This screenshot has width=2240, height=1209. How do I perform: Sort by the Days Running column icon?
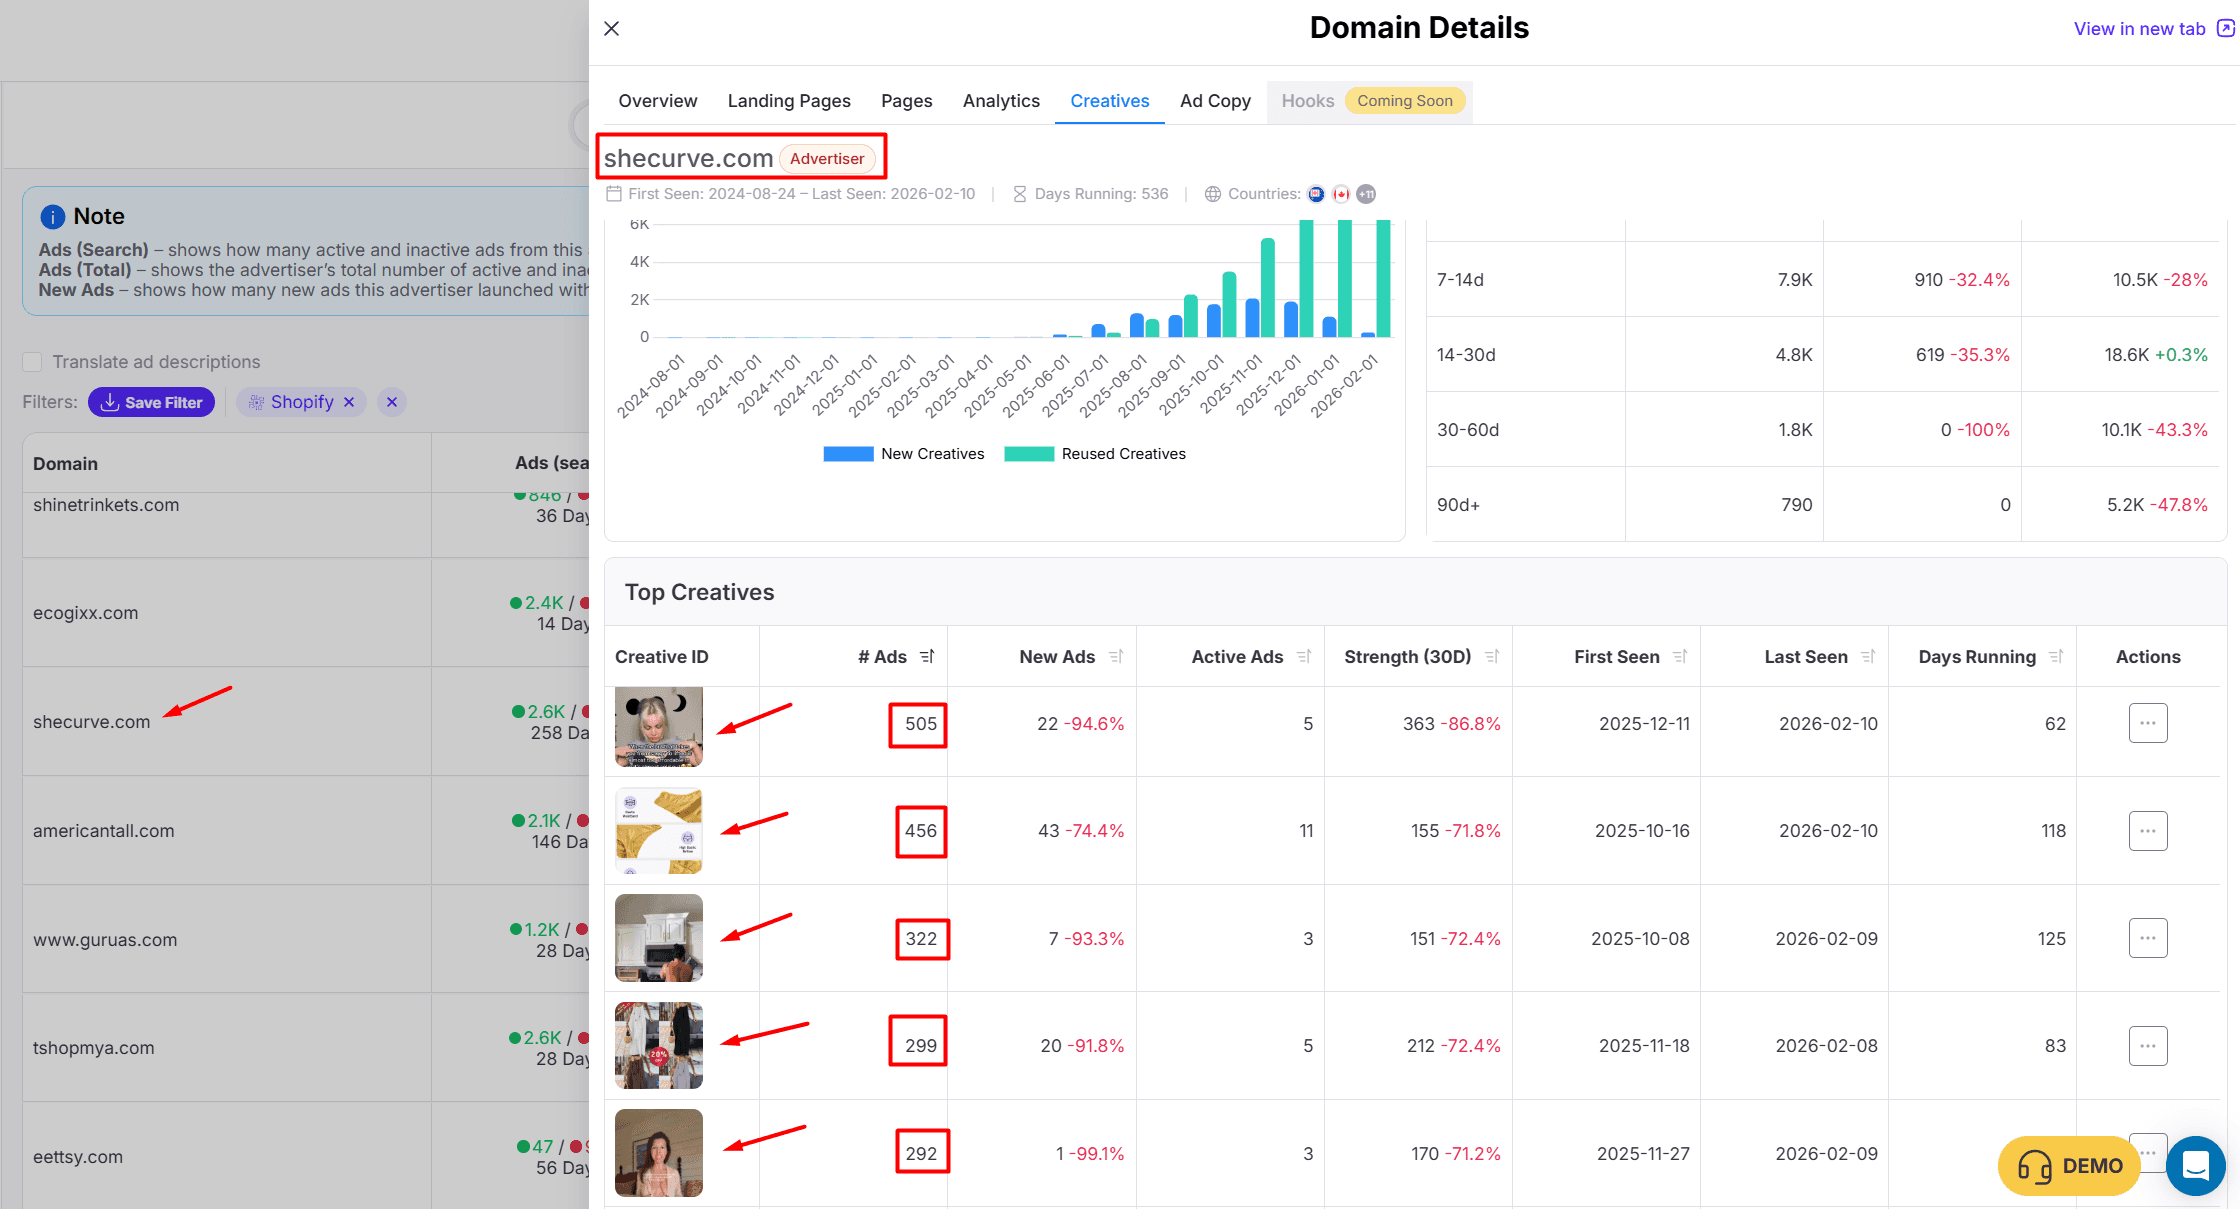(x=2056, y=657)
